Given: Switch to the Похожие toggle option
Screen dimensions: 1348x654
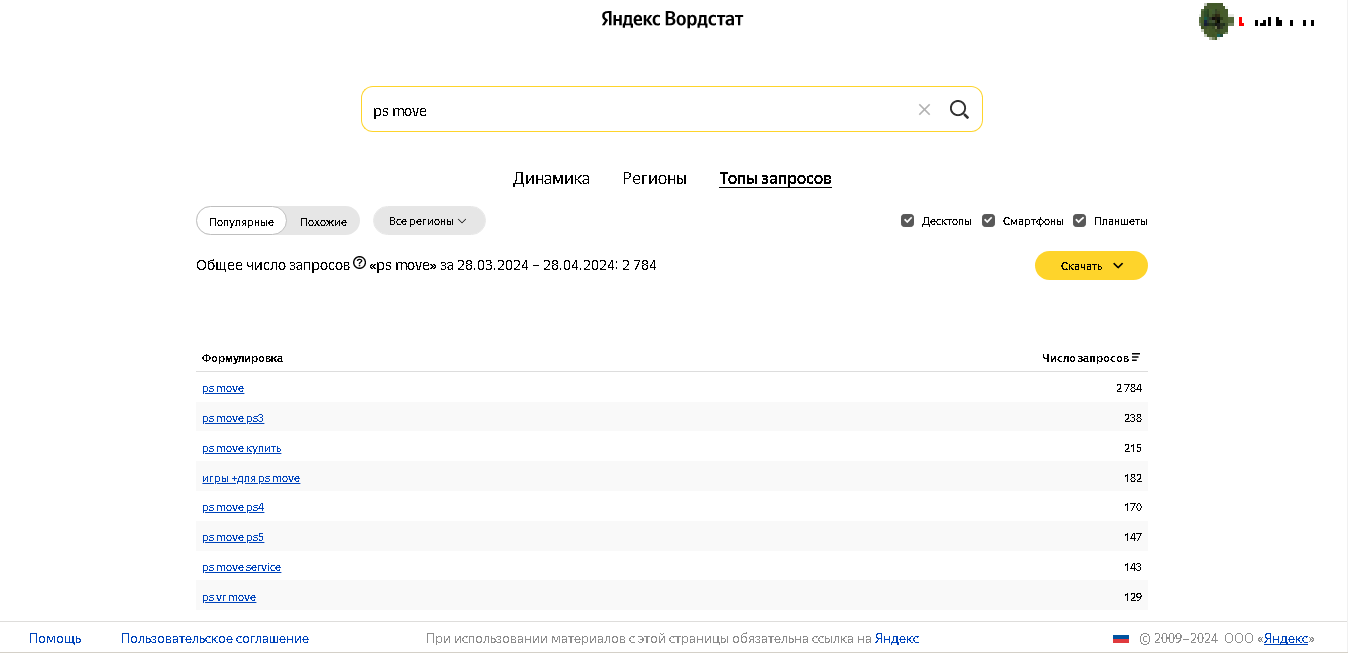Looking at the screenshot, I should pyautogui.click(x=323, y=221).
